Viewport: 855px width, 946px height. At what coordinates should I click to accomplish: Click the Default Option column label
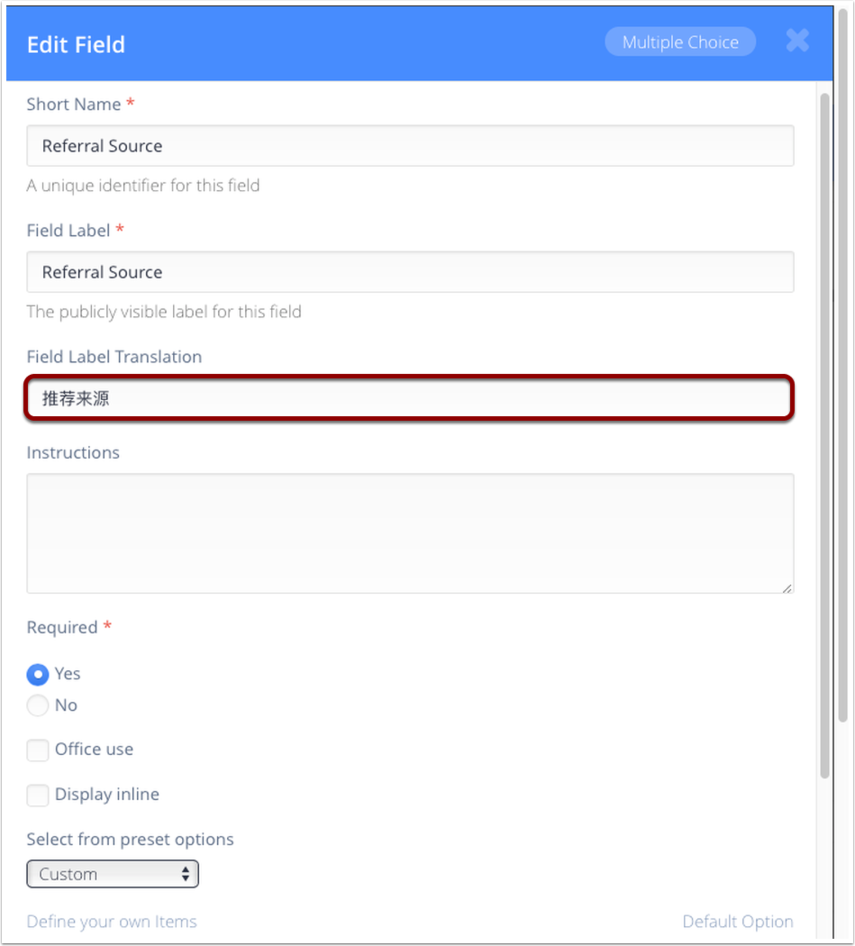738,922
